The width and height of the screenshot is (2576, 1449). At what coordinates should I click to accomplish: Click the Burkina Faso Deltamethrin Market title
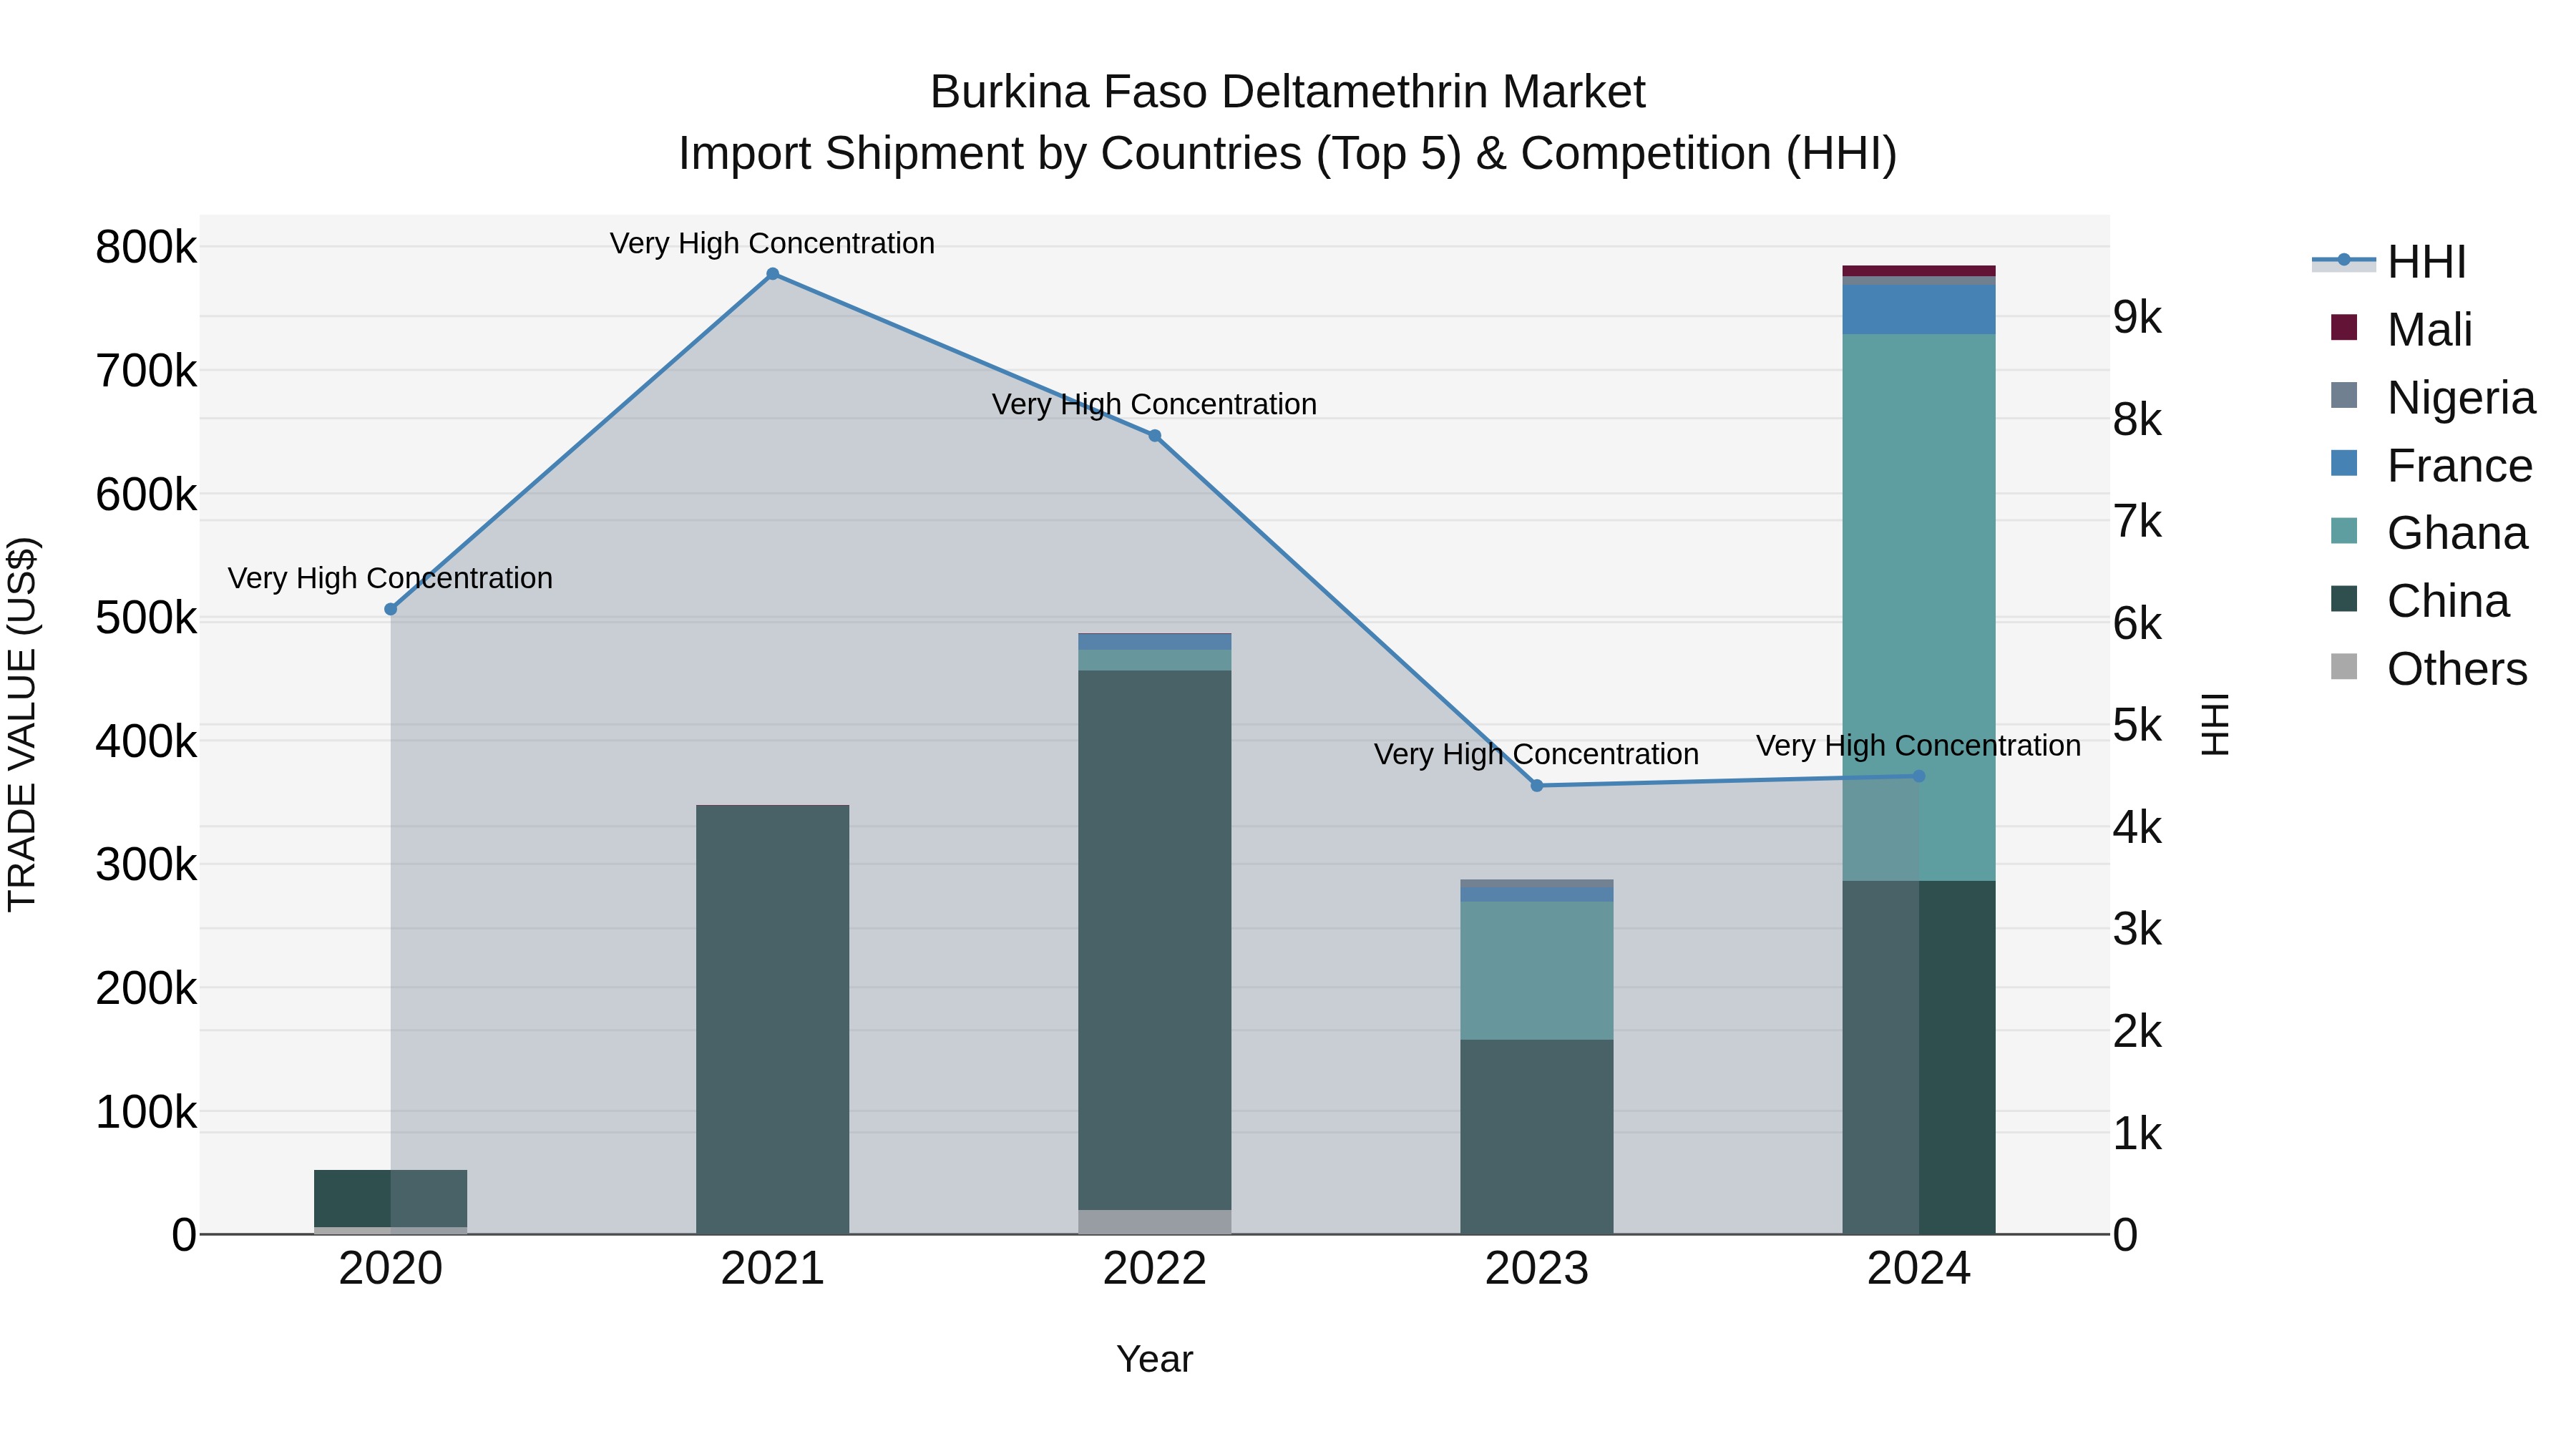coord(1288,92)
